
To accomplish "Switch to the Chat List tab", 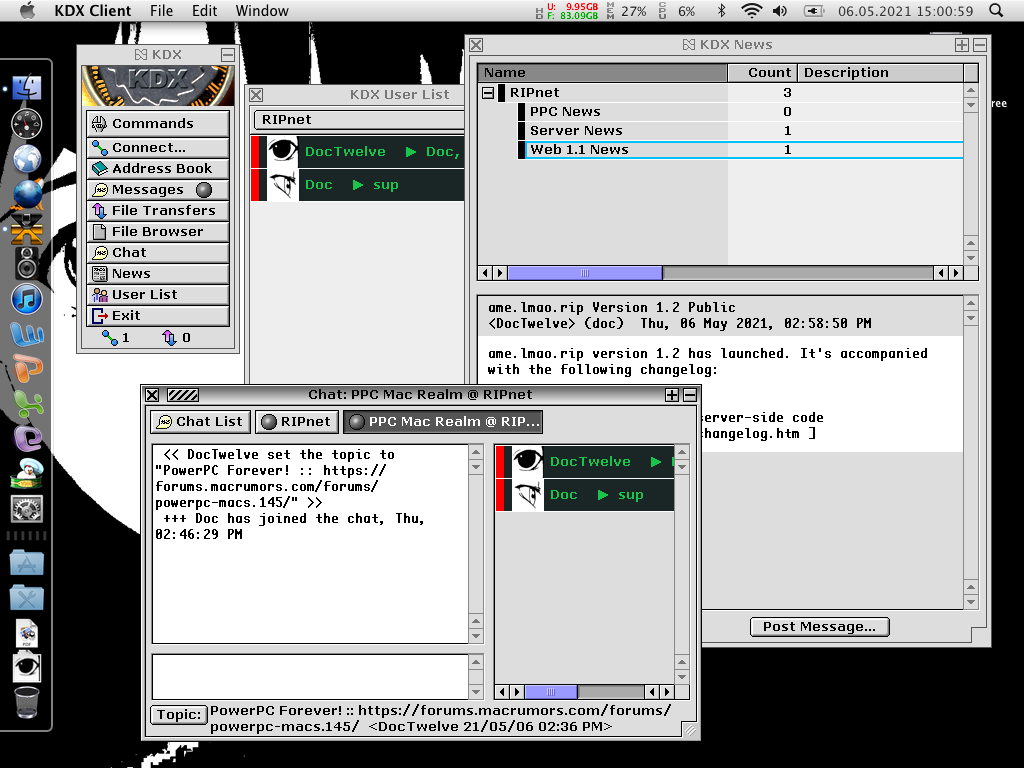I will (x=199, y=422).
